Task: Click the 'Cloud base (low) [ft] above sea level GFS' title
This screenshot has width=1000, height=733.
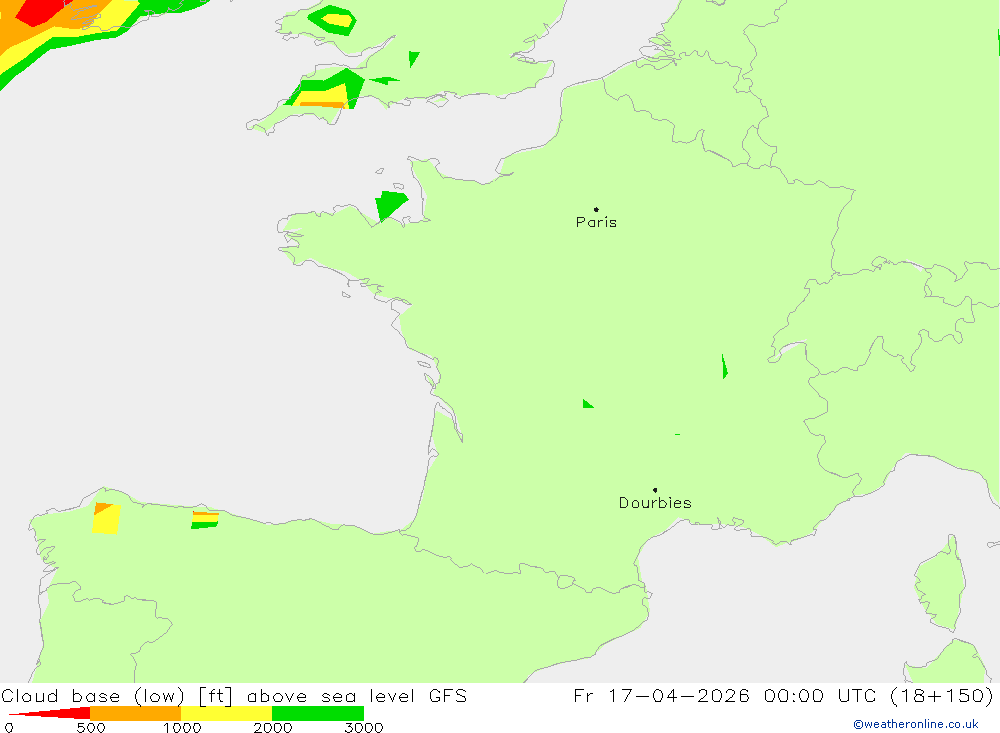Action: (234, 695)
